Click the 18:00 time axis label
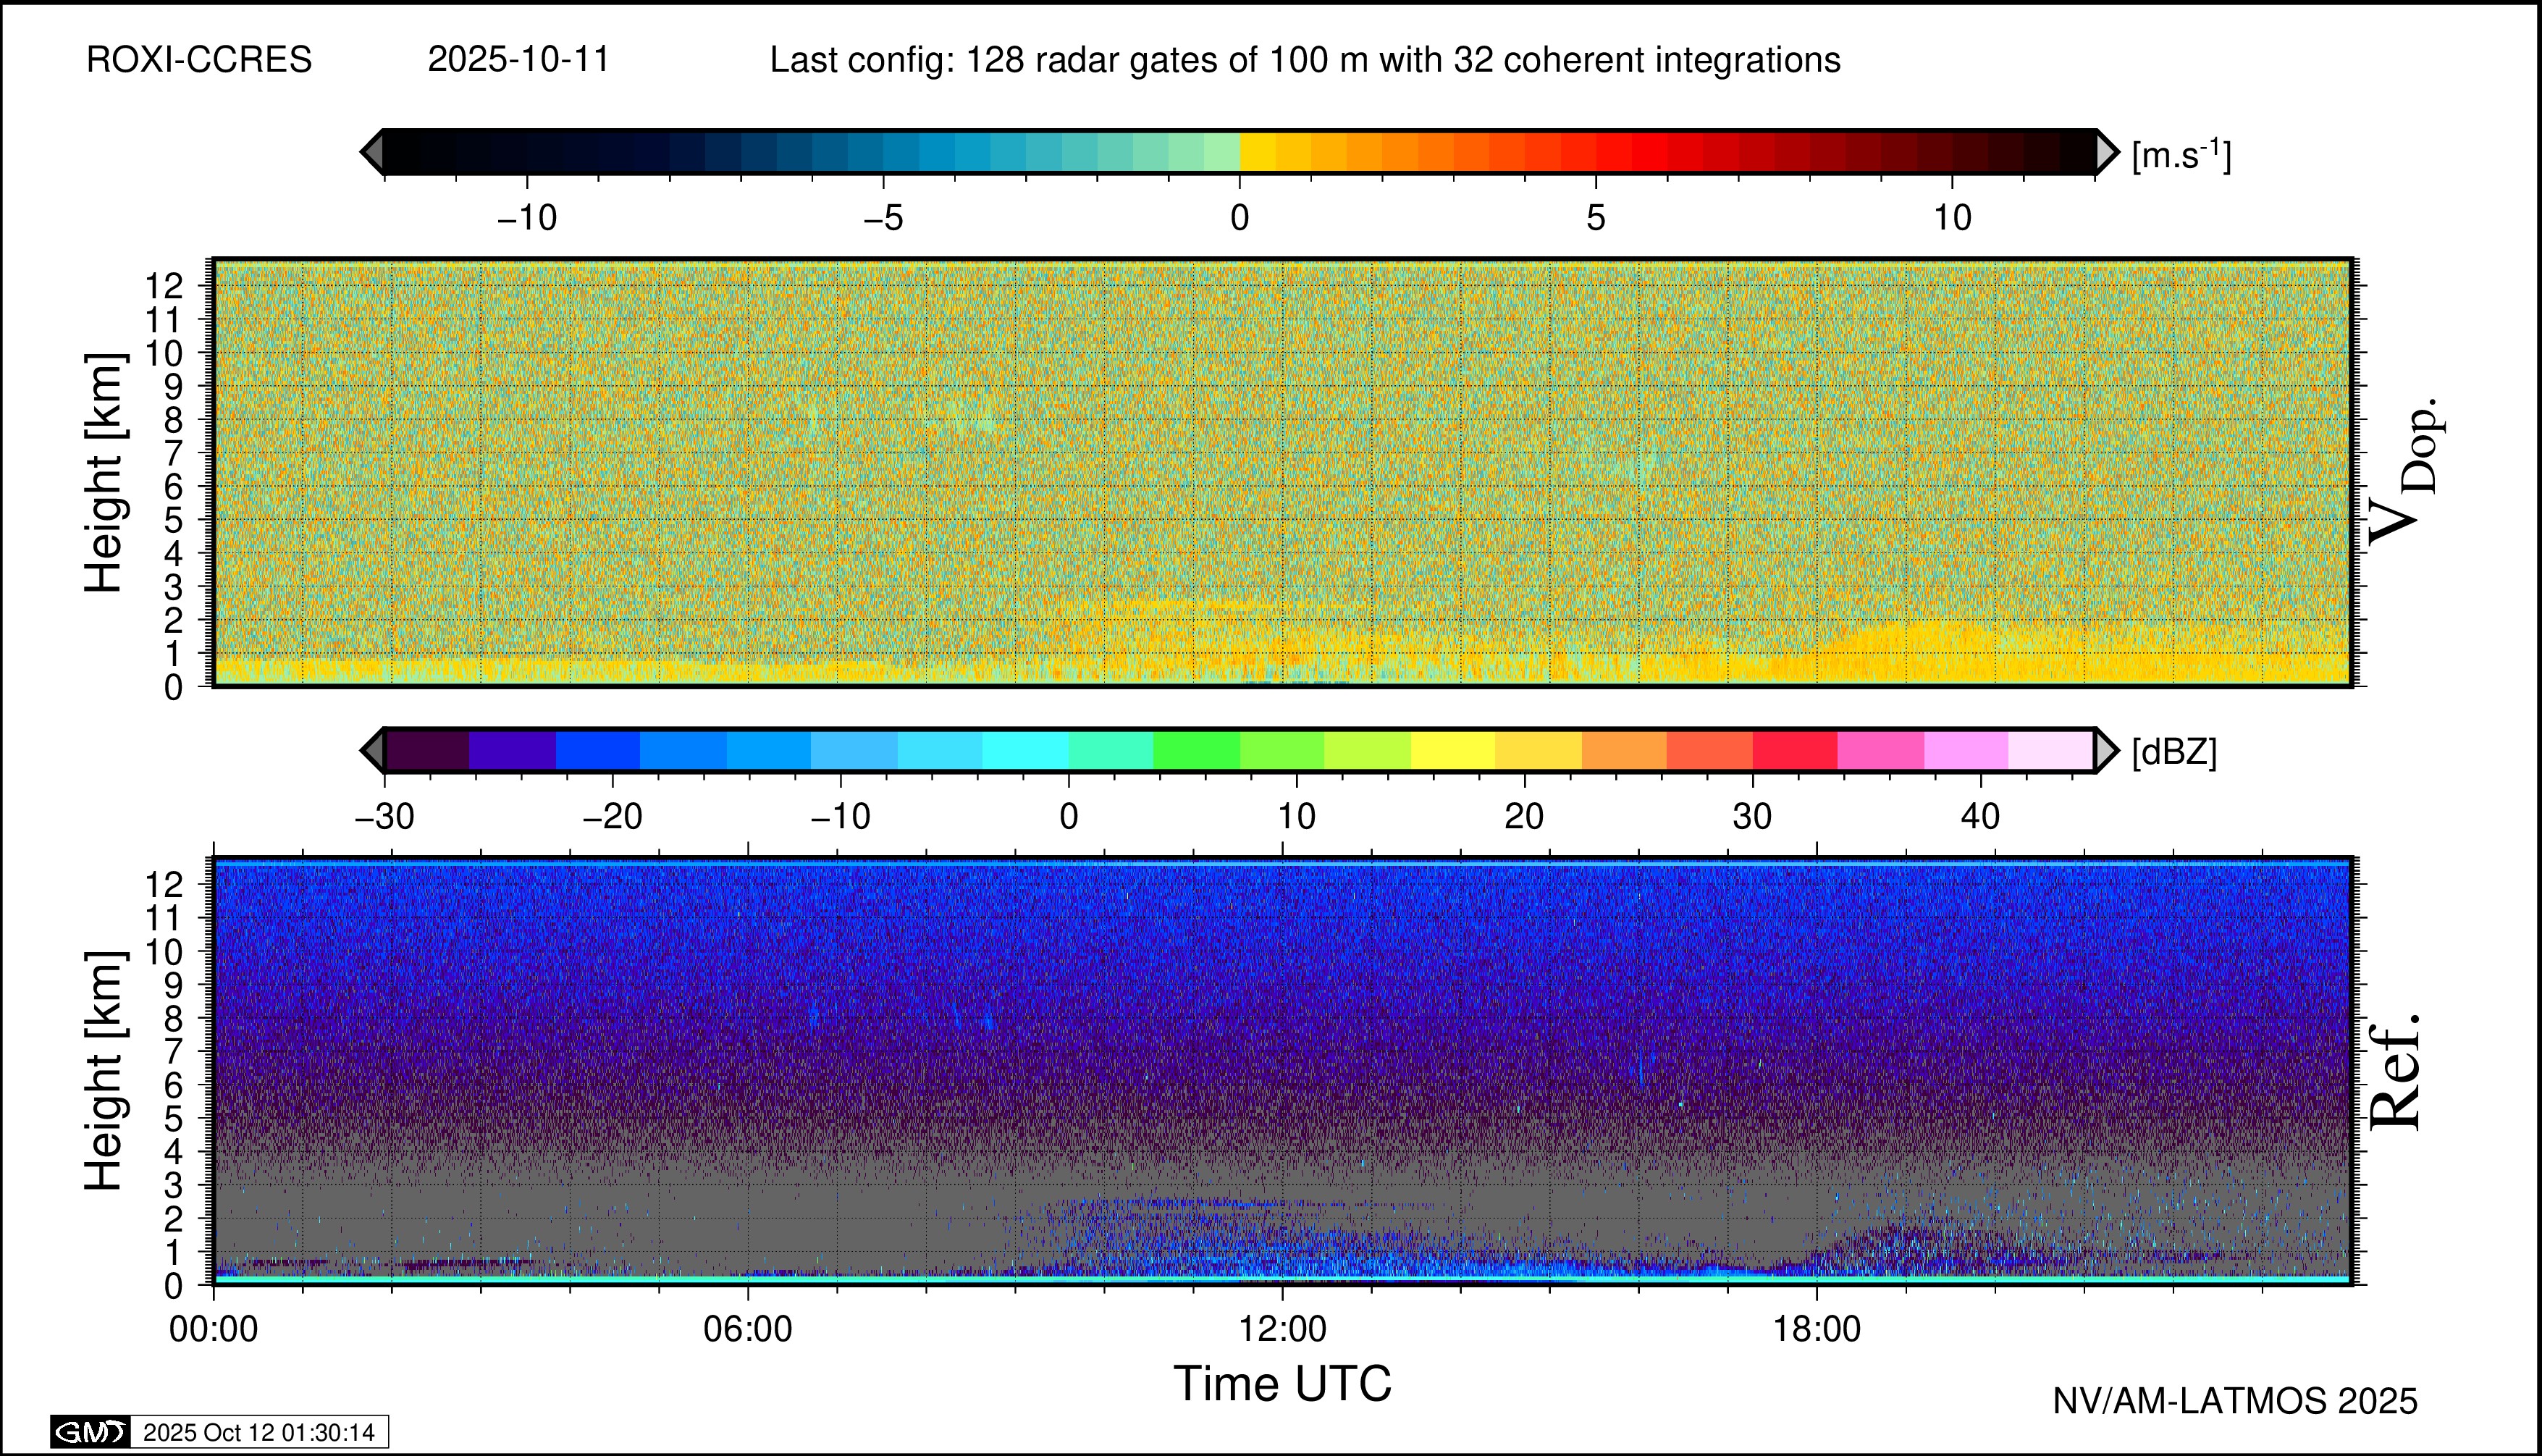Viewport: 2542px width, 1456px height. 1817,1329
